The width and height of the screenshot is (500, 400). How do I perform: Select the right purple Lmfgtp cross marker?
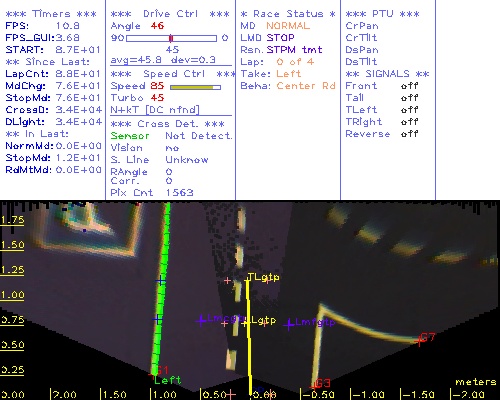click(289, 324)
